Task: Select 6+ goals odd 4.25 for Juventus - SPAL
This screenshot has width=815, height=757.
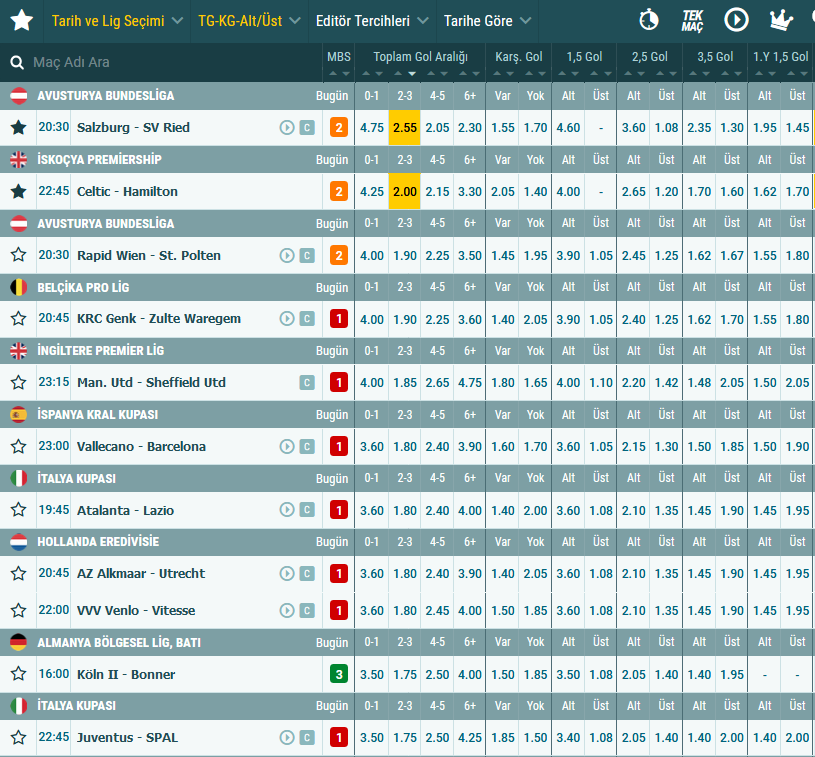Action: 470,737
